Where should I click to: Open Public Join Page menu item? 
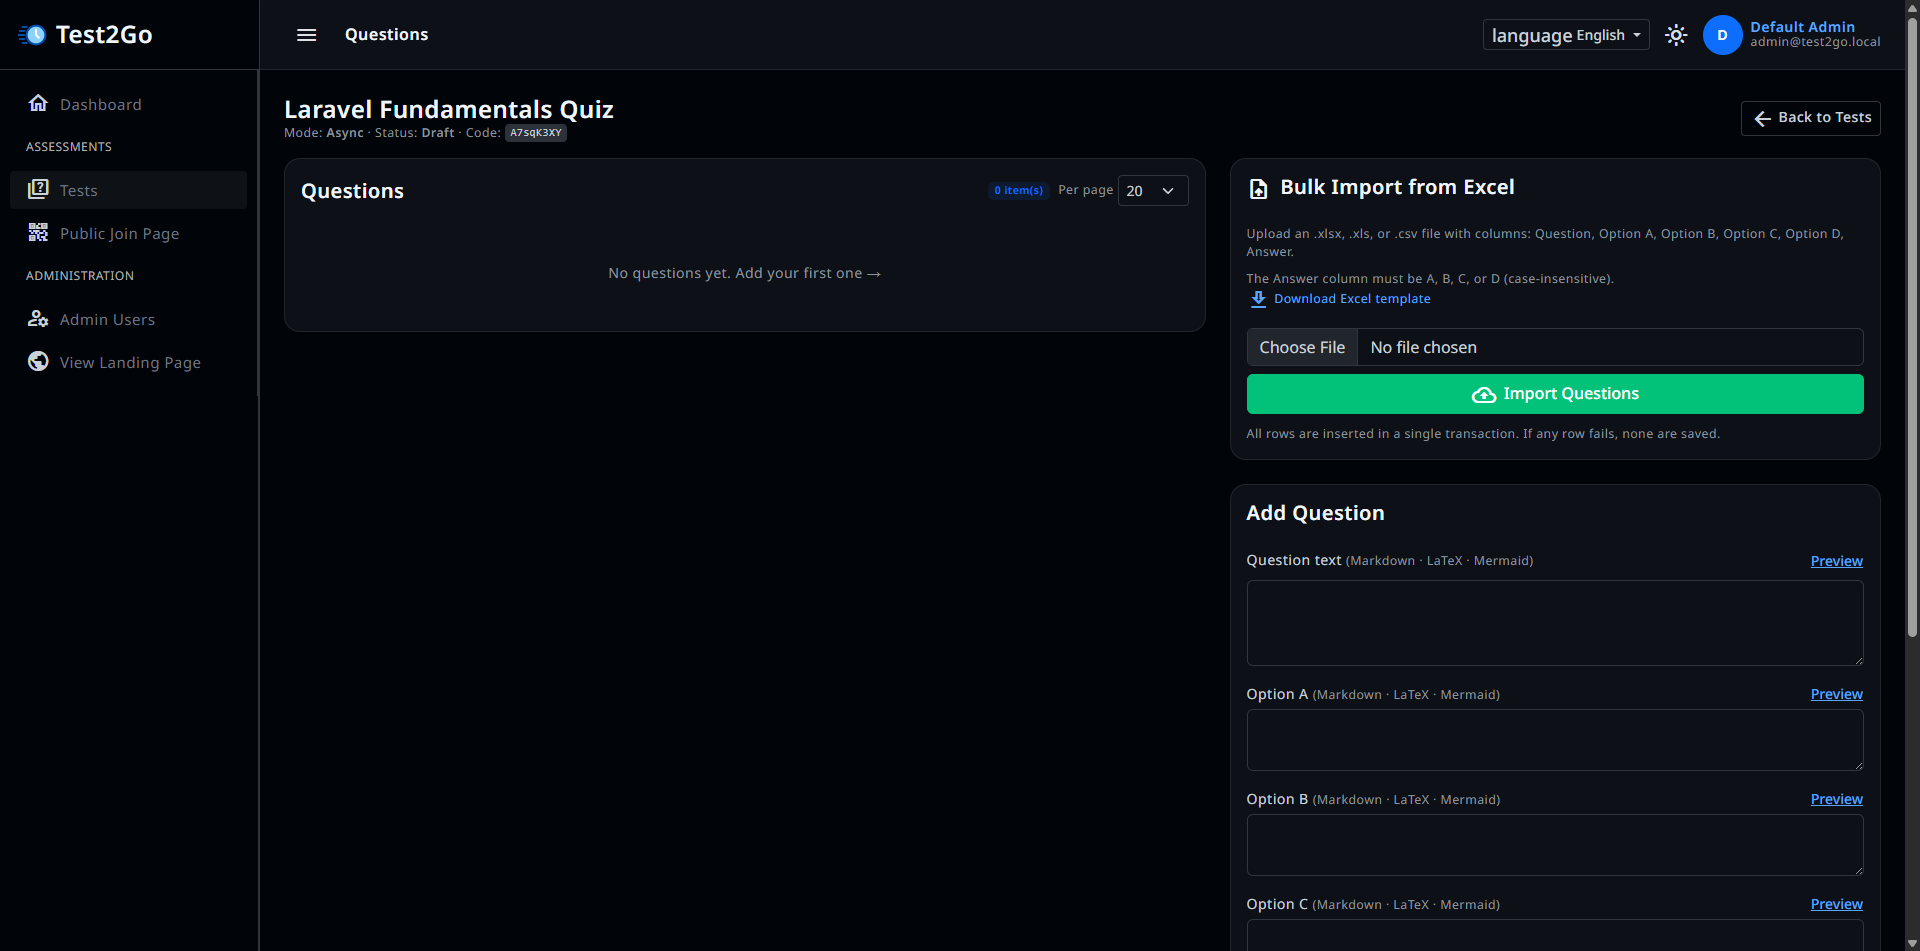pos(128,233)
